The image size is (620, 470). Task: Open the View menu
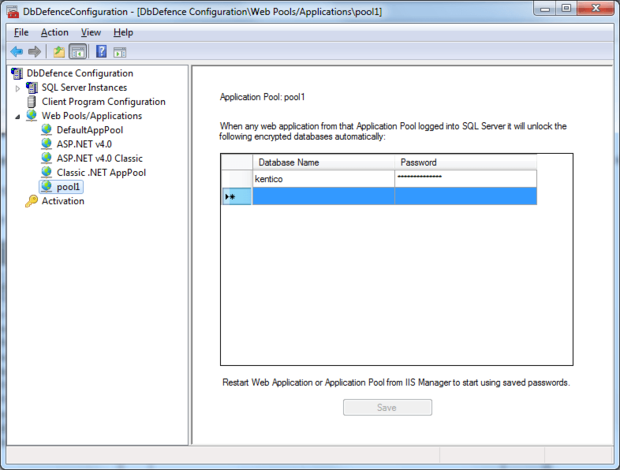(x=90, y=32)
